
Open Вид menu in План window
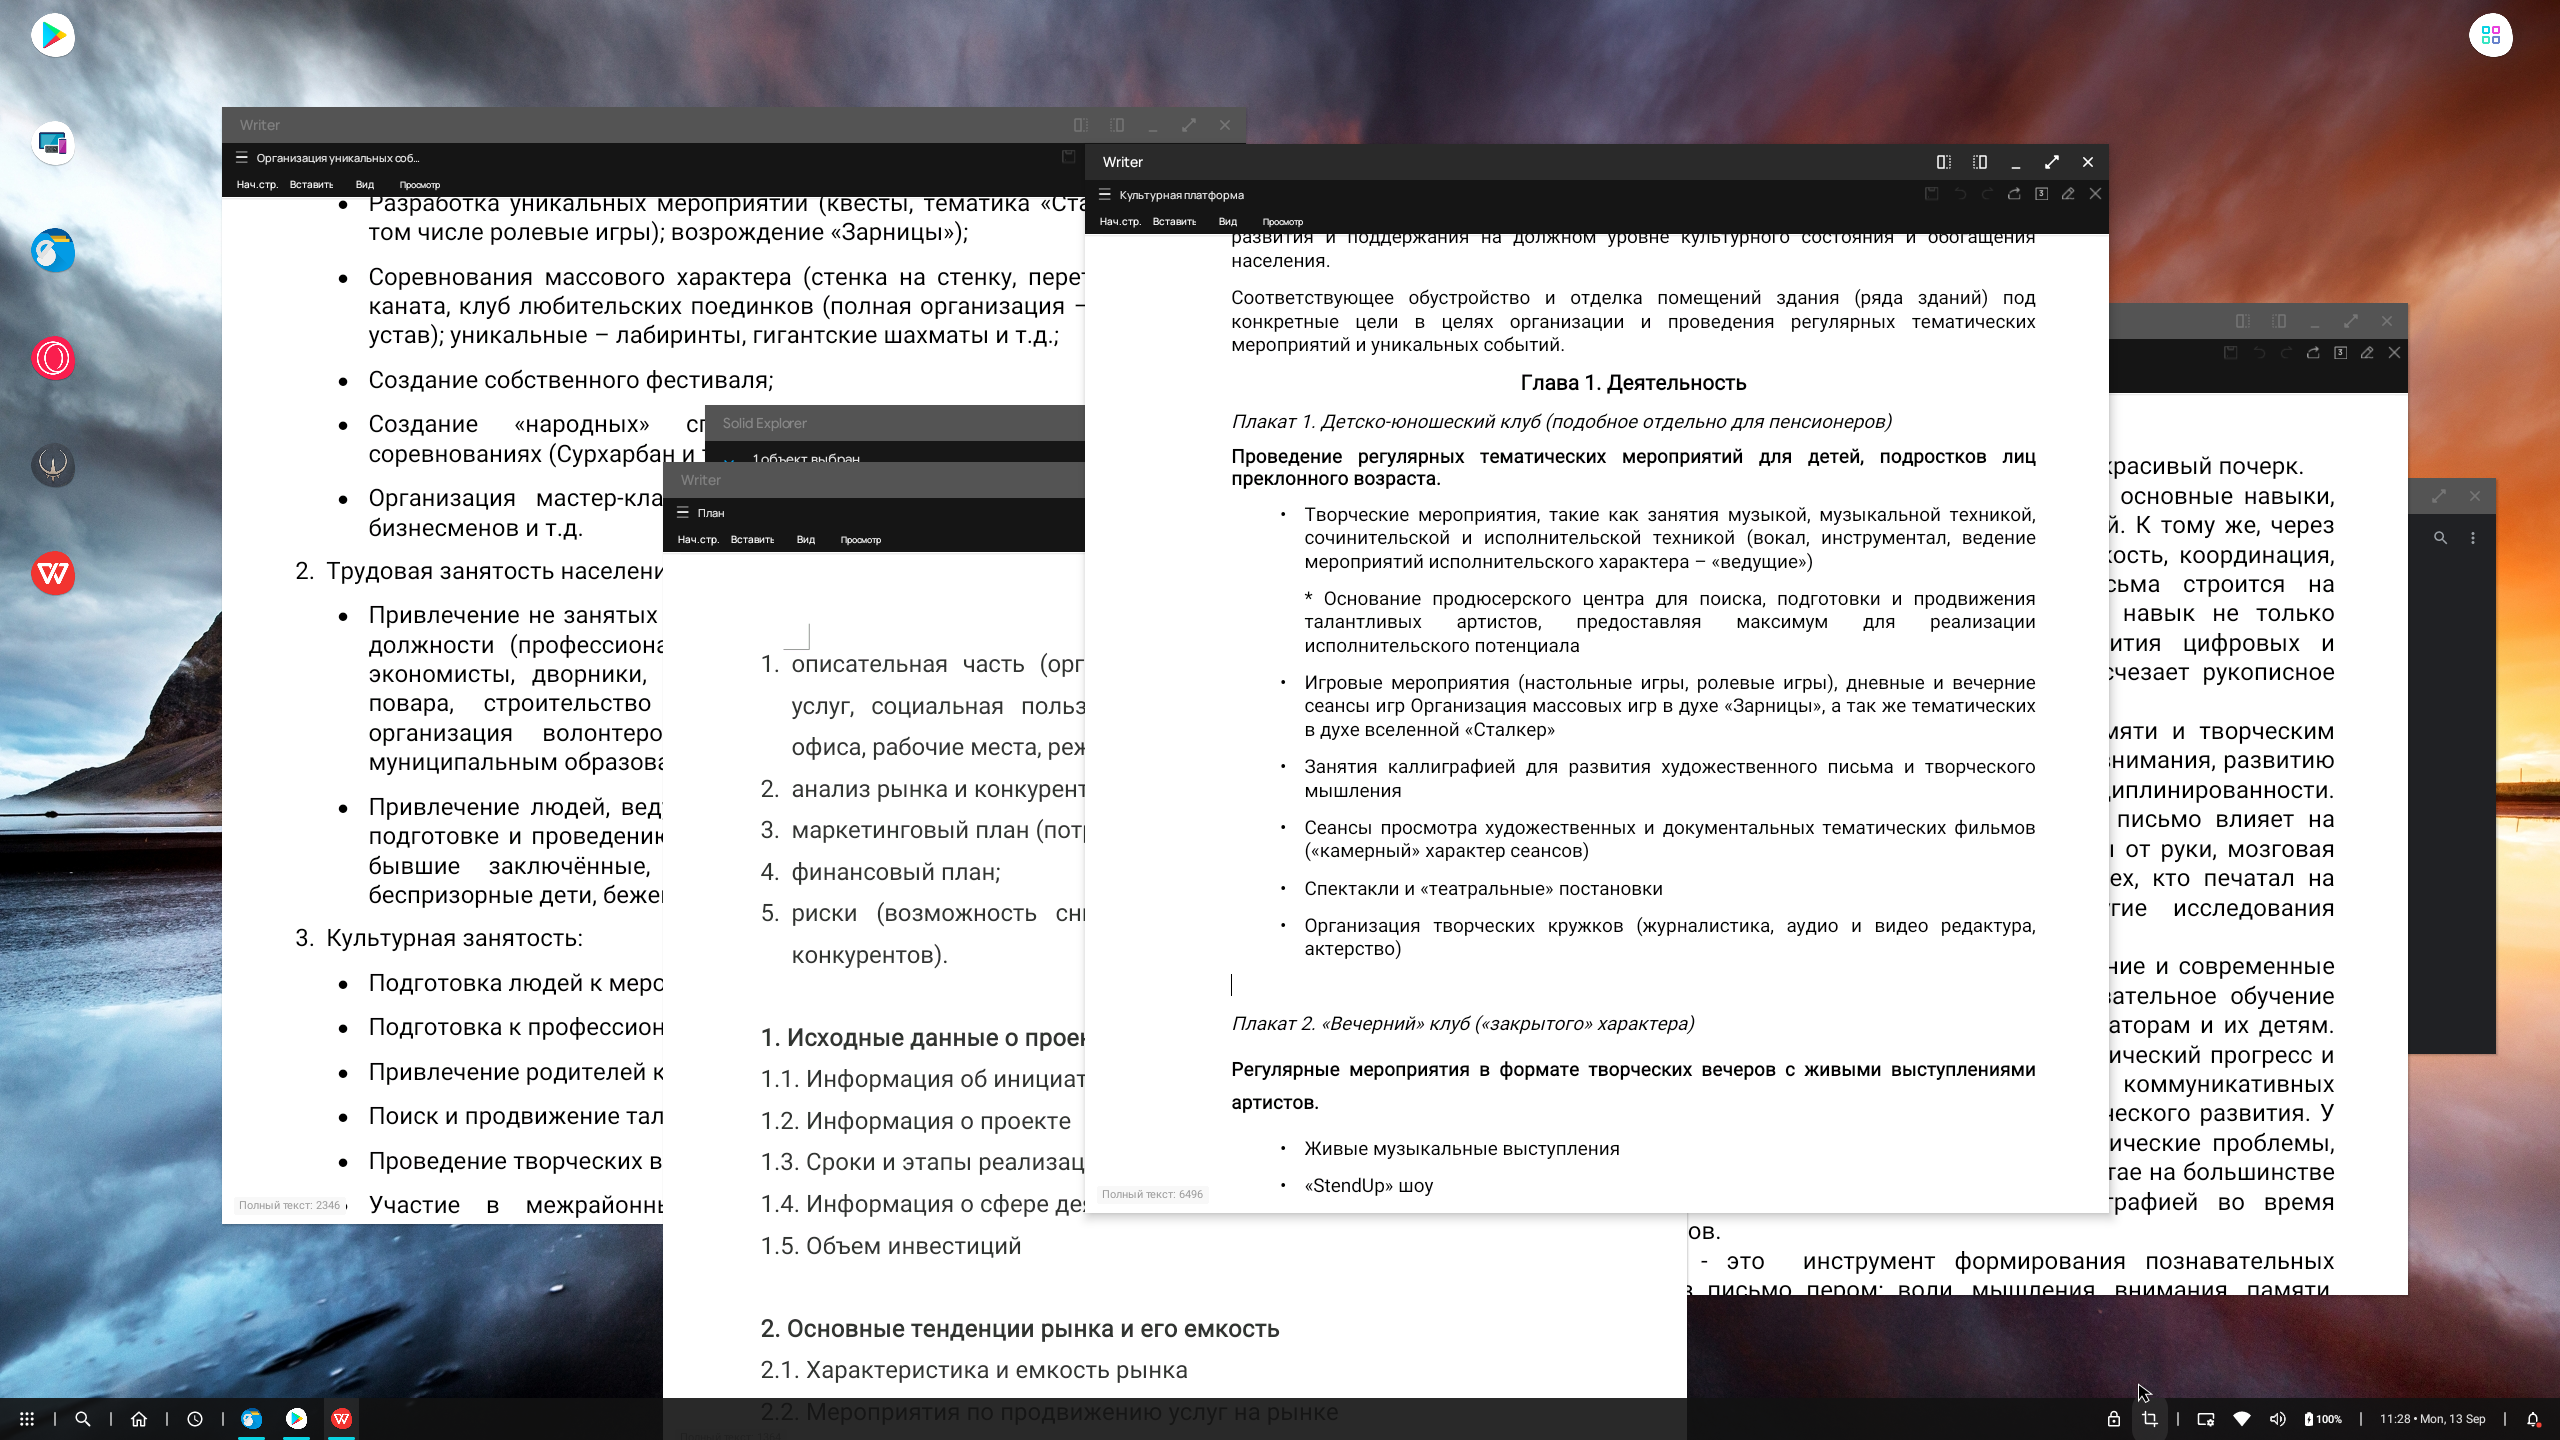pos(806,540)
